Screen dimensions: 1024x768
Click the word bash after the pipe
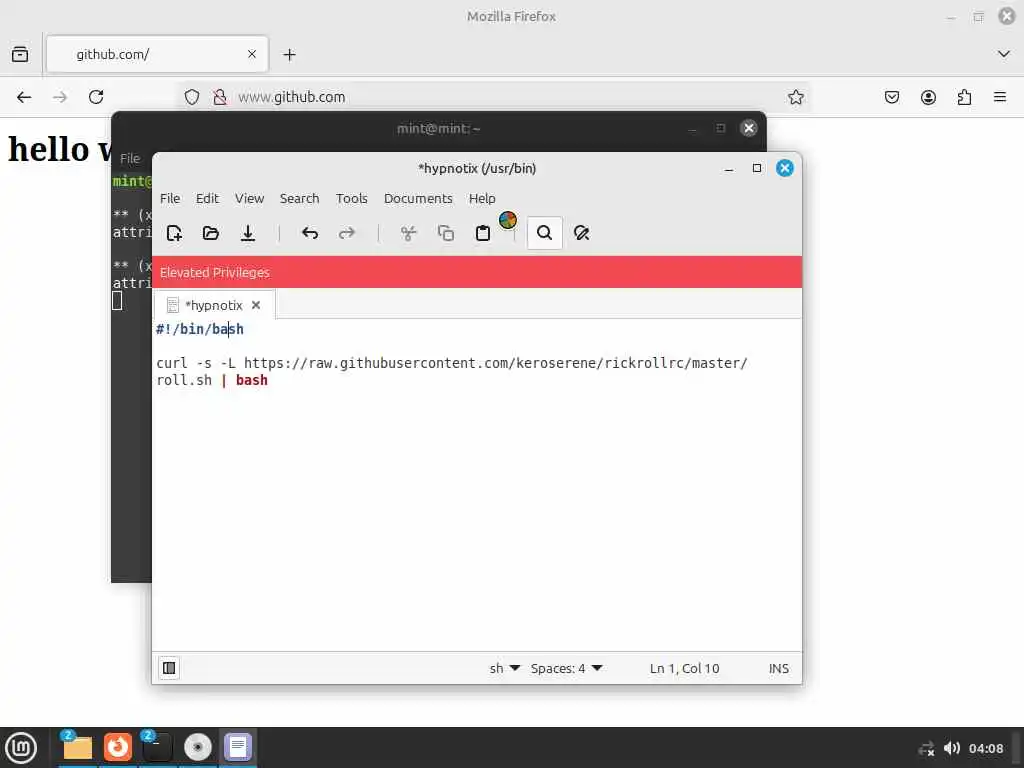252,380
